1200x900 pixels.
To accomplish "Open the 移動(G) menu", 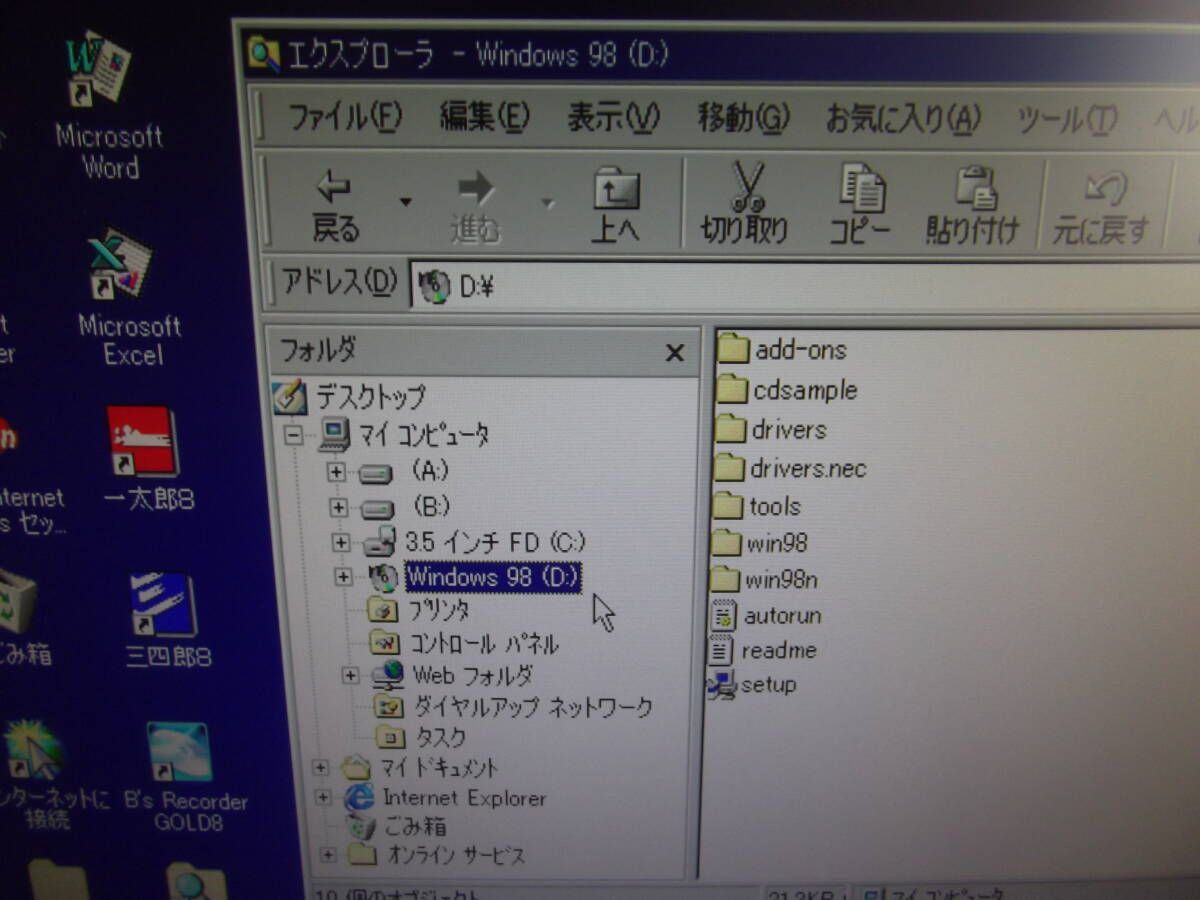I will point(743,119).
